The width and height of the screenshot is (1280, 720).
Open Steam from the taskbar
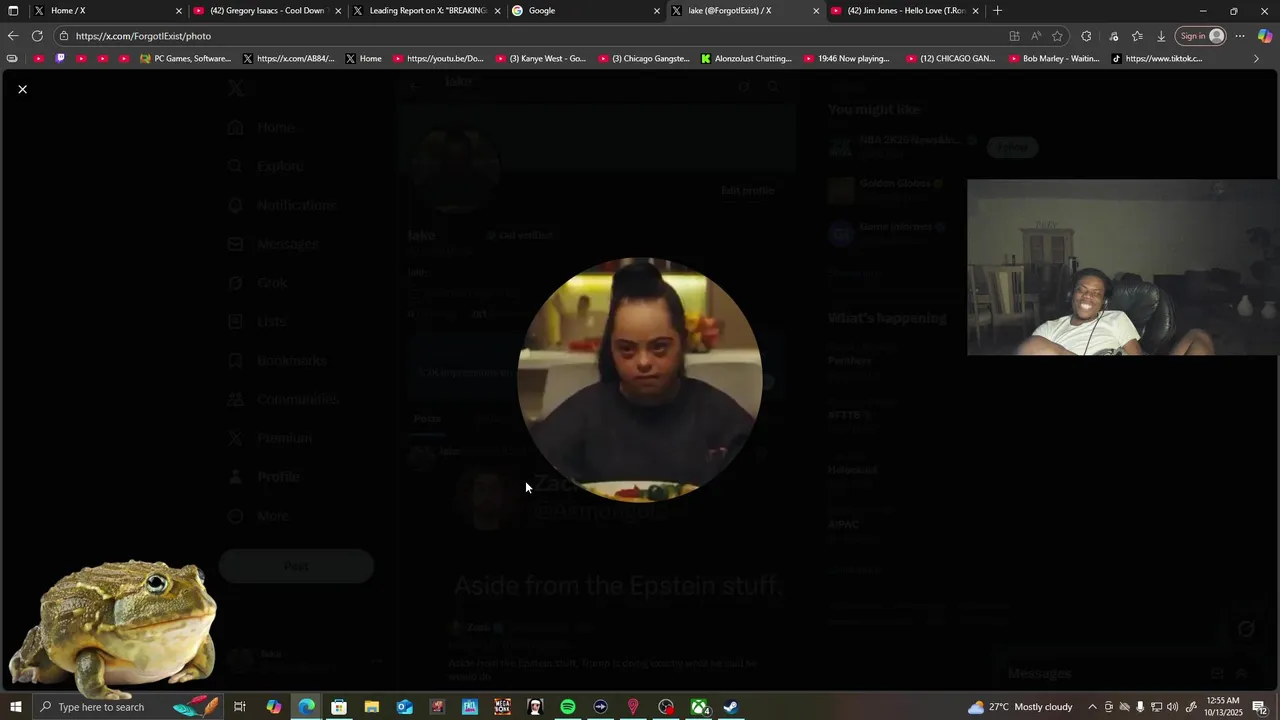[x=732, y=707]
